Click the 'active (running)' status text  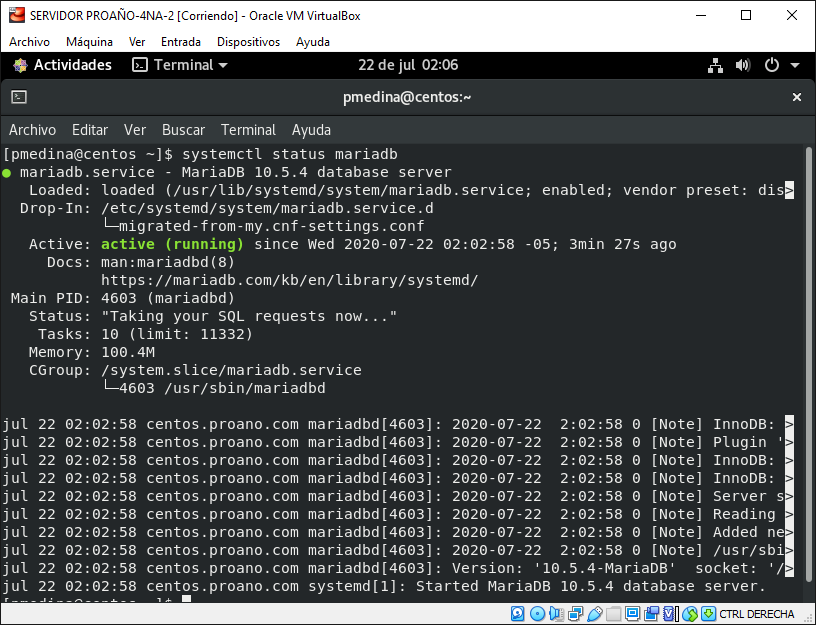pos(172,244)
